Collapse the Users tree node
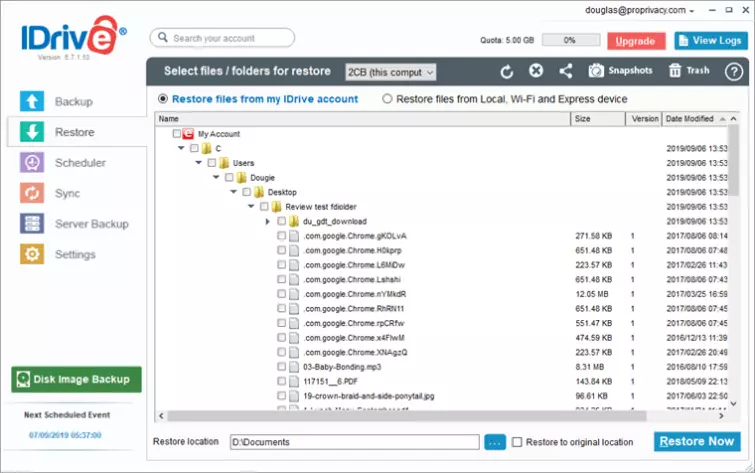Screen dimensions: 755x473 click(x=198, y=163)
